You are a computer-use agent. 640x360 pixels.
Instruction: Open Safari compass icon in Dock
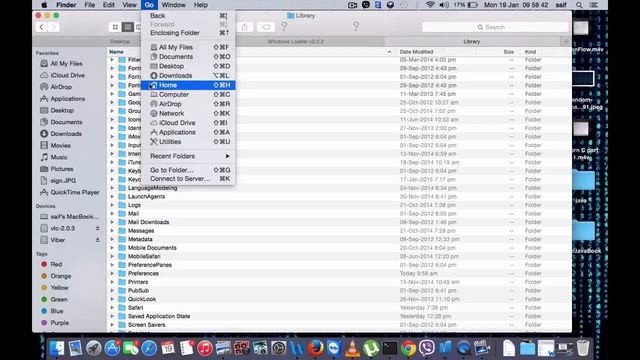coord(149,348)
